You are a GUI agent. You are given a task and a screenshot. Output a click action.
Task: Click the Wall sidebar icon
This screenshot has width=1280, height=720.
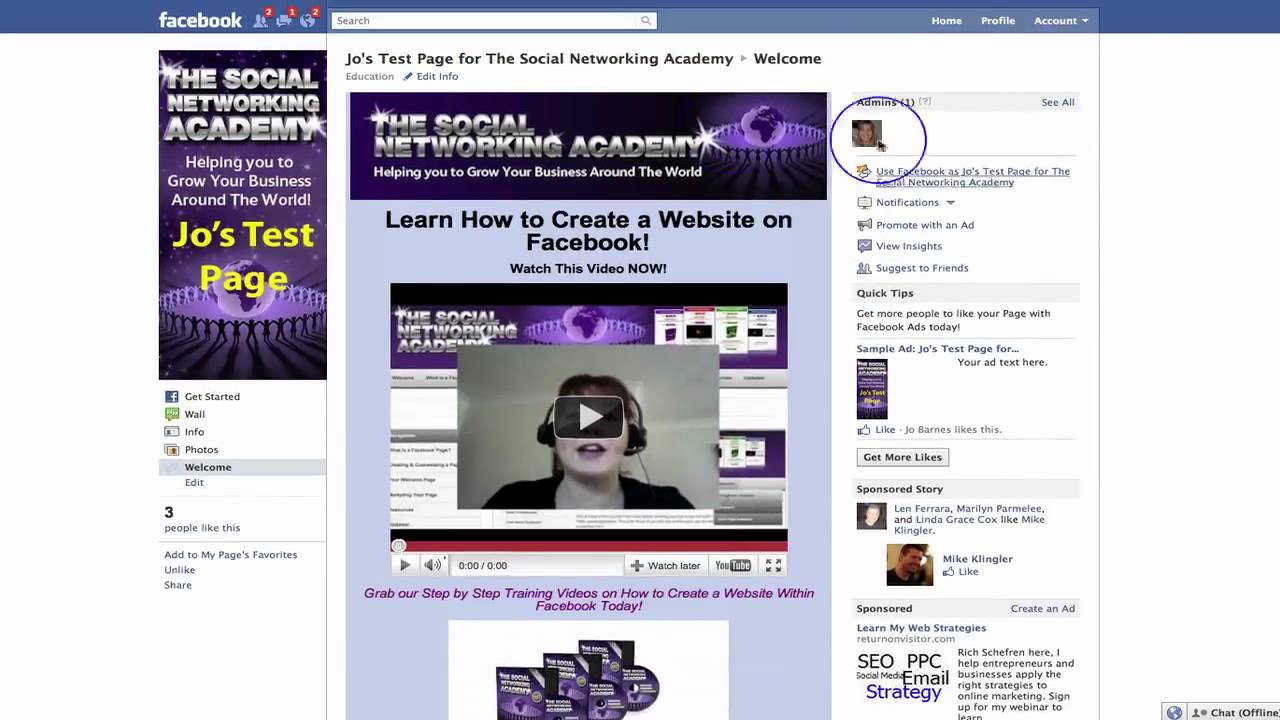tap(172, 414)
